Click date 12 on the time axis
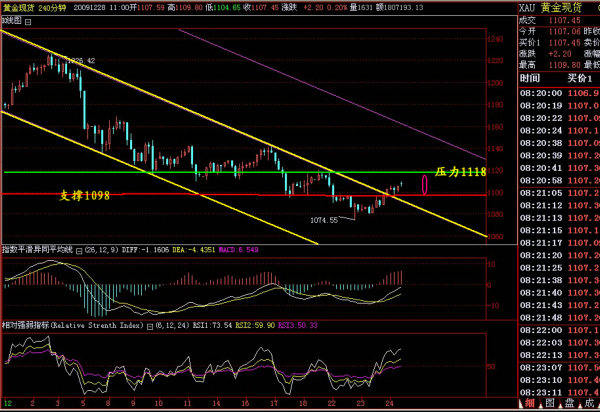 pyautogui.click(x=8, y=402)
